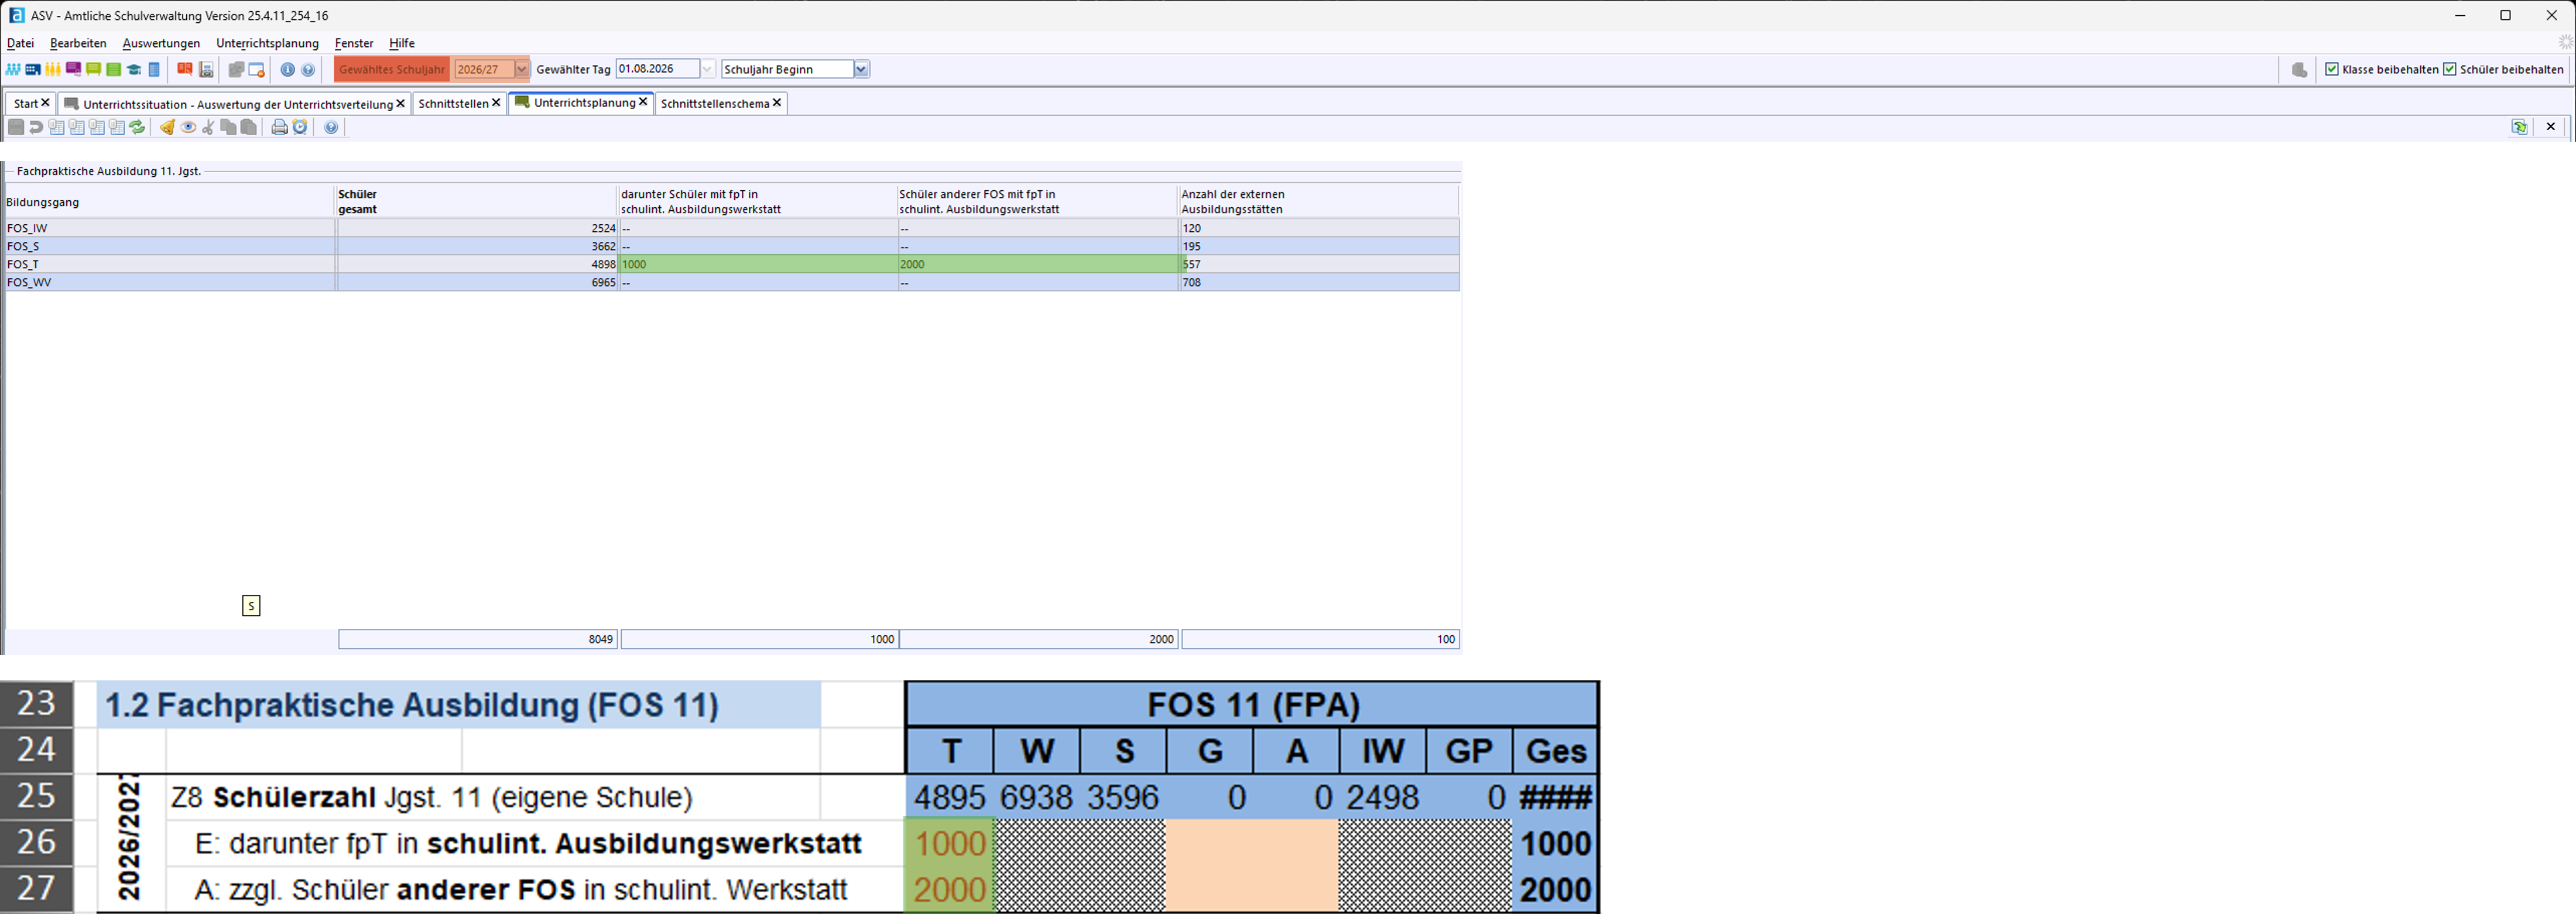
Task: Toggle the Klasse beibehalten checkbox
Action: coord(2332,70)
